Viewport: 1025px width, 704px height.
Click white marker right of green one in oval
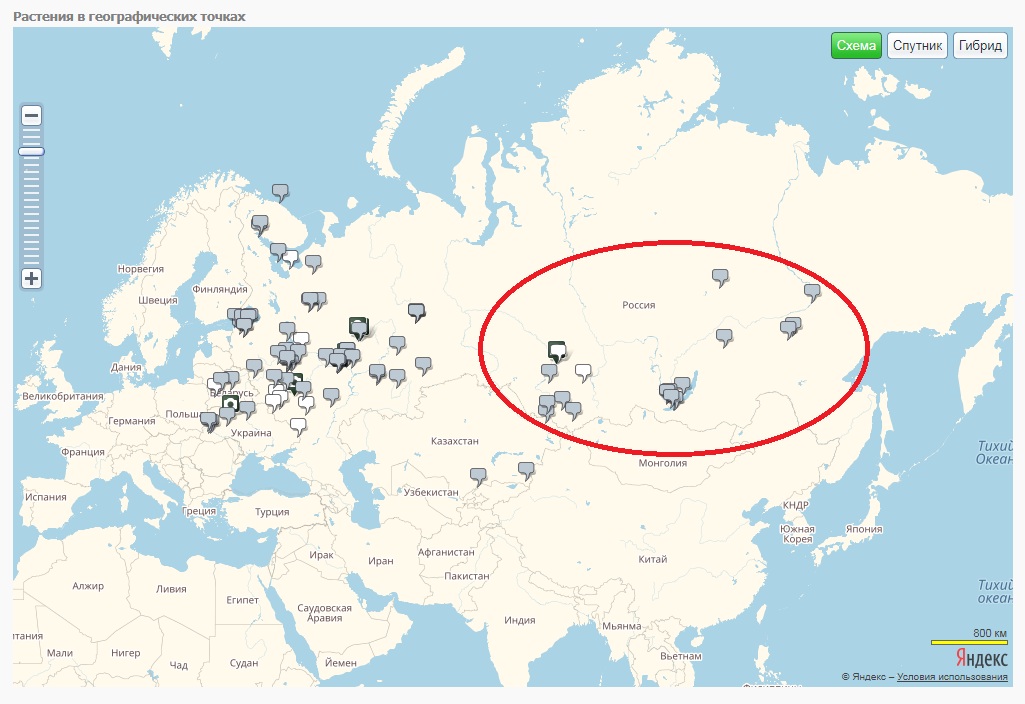tap(583, 371)
